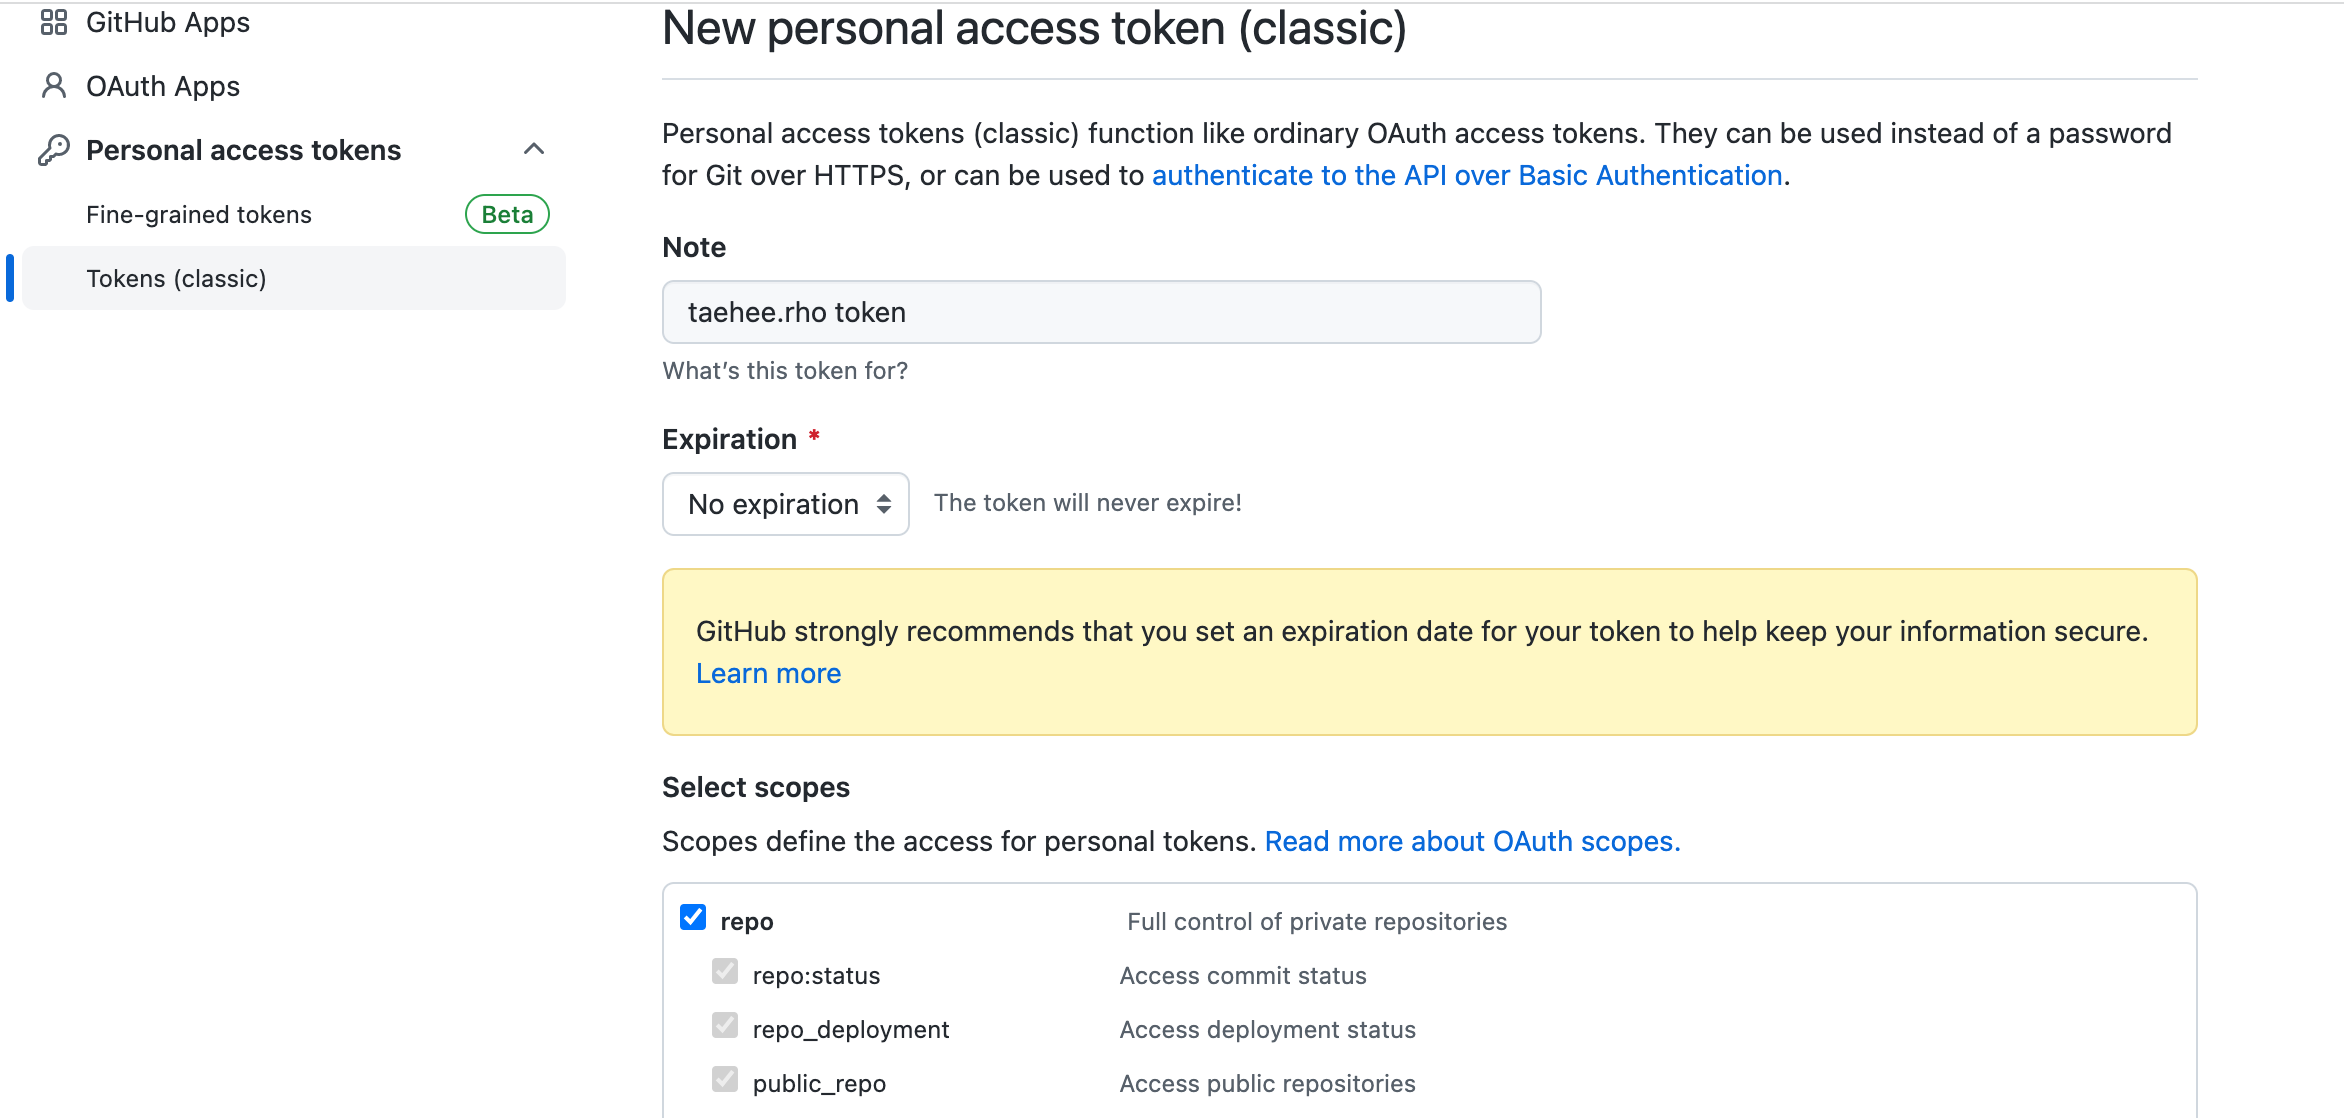The image size is (2344, 1118).
Task: Open the Basic Authentication API link
Action: click(x=1467, y=175)
